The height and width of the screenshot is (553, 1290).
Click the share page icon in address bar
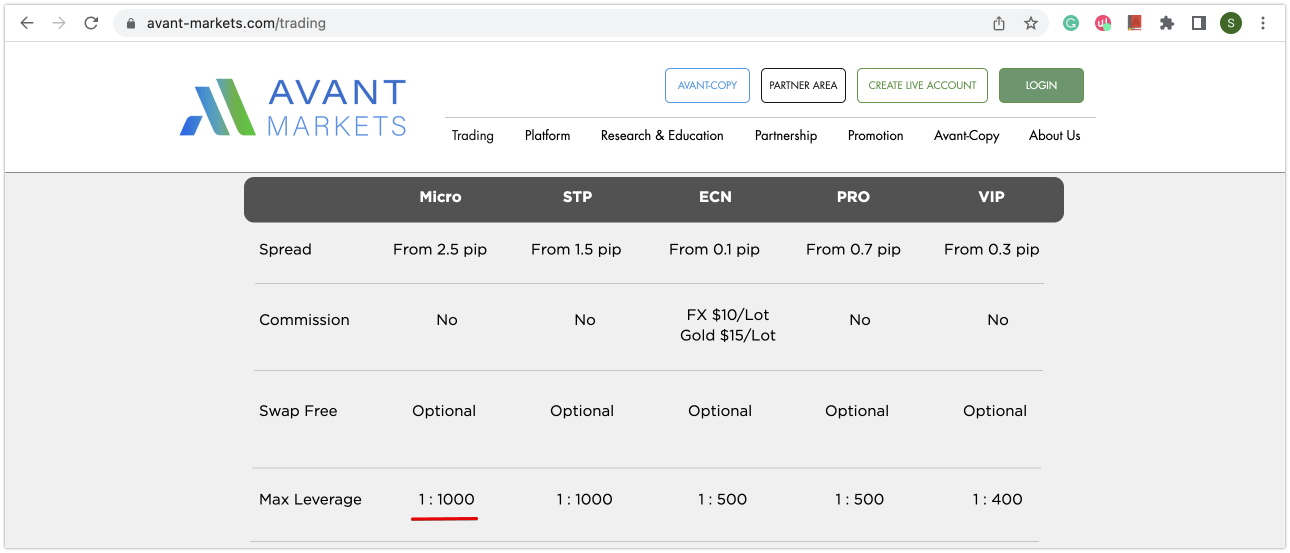[999, 23]
